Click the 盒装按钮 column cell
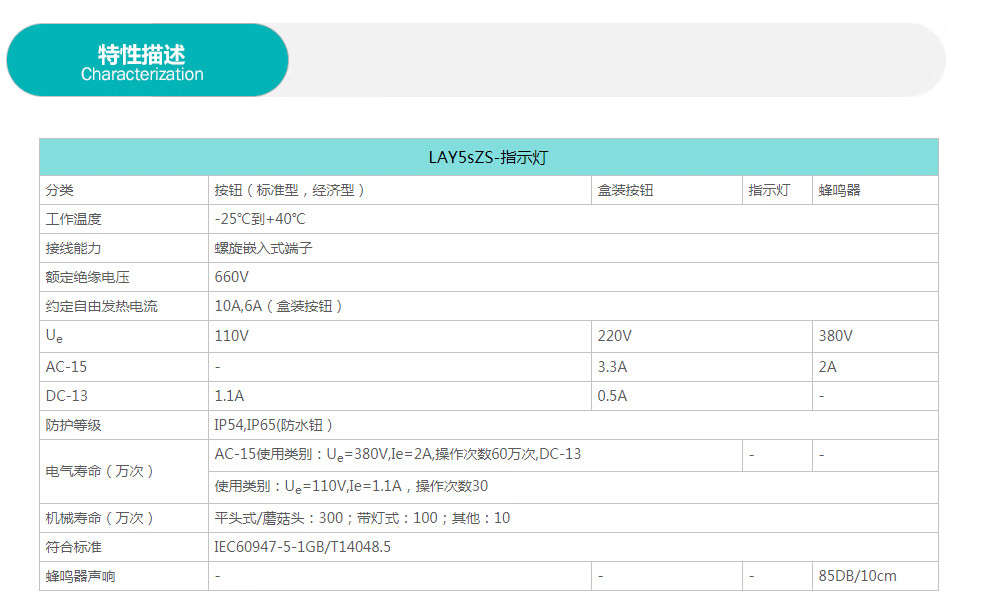The height and width of the screenshot is (612, 990). [x=667, y=190]
